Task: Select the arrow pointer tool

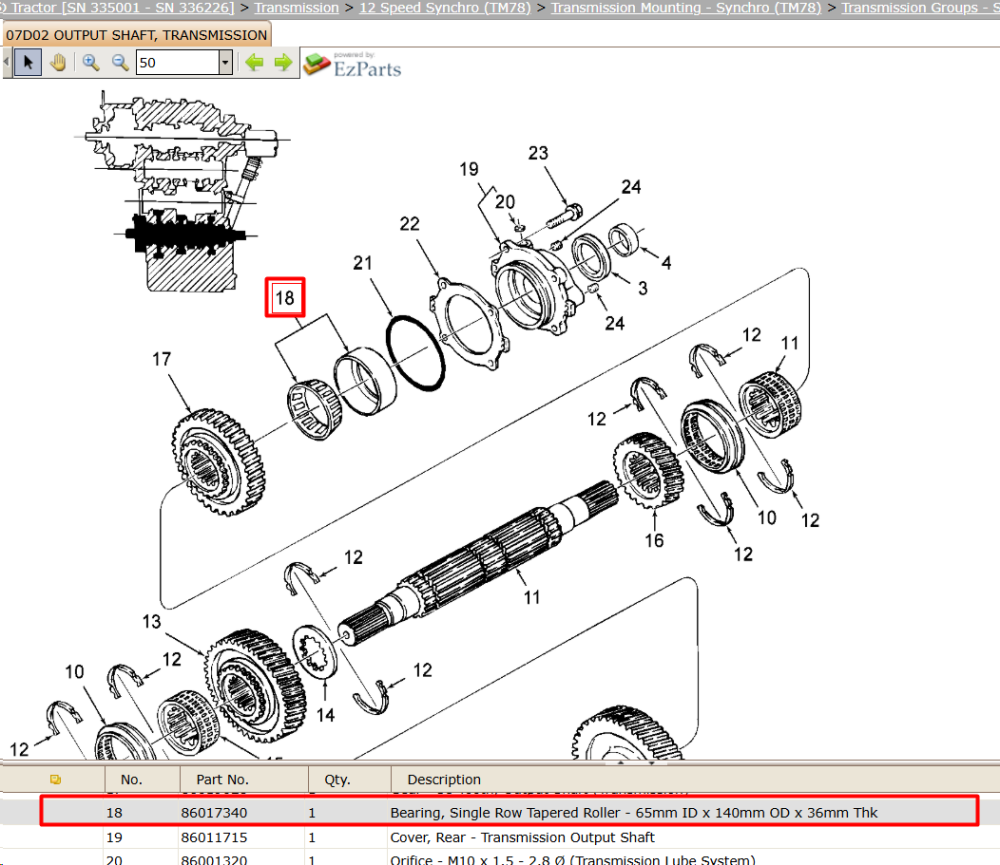Action: [x=27, y=63]
